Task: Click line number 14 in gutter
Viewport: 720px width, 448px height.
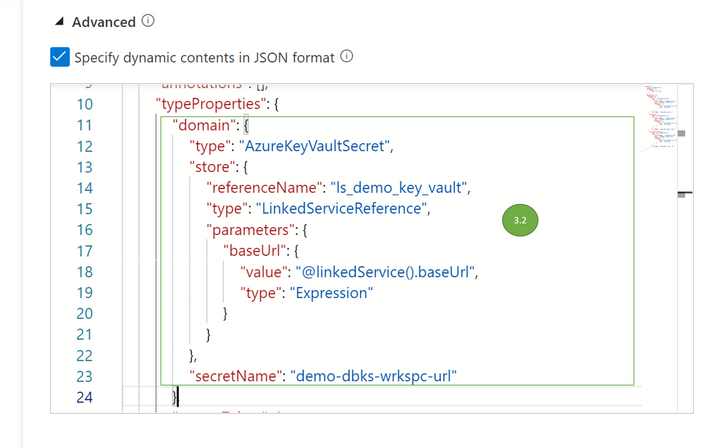Action: 84,188
